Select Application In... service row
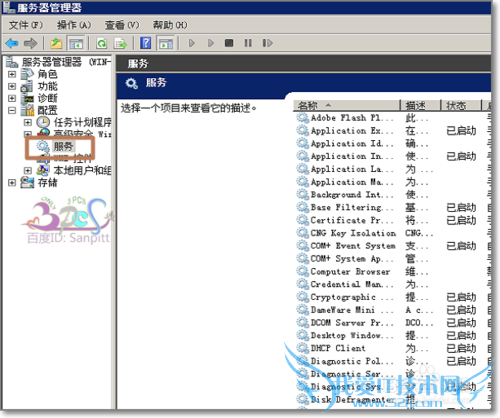The height and width of the screenshot is (418, 500). point(393,156)
